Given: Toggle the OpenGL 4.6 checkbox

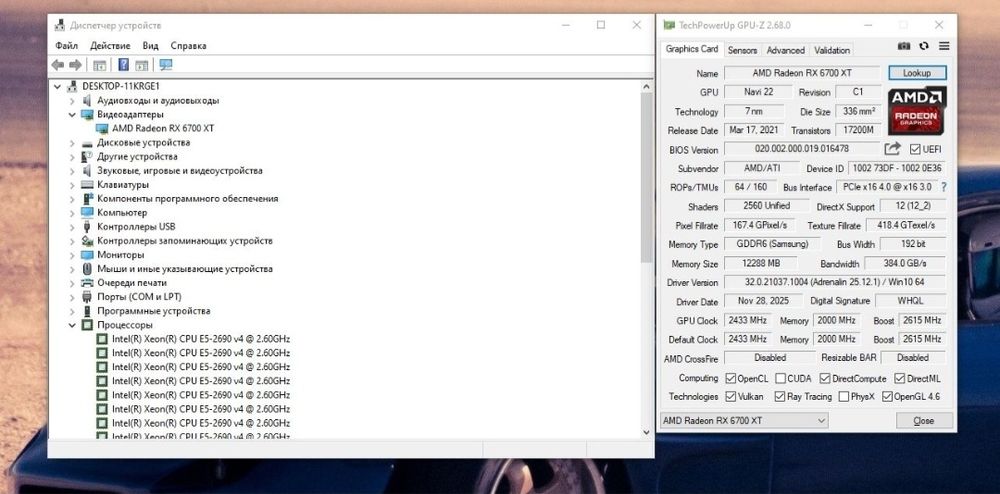Looking at the screenshot, I should 886,396.
